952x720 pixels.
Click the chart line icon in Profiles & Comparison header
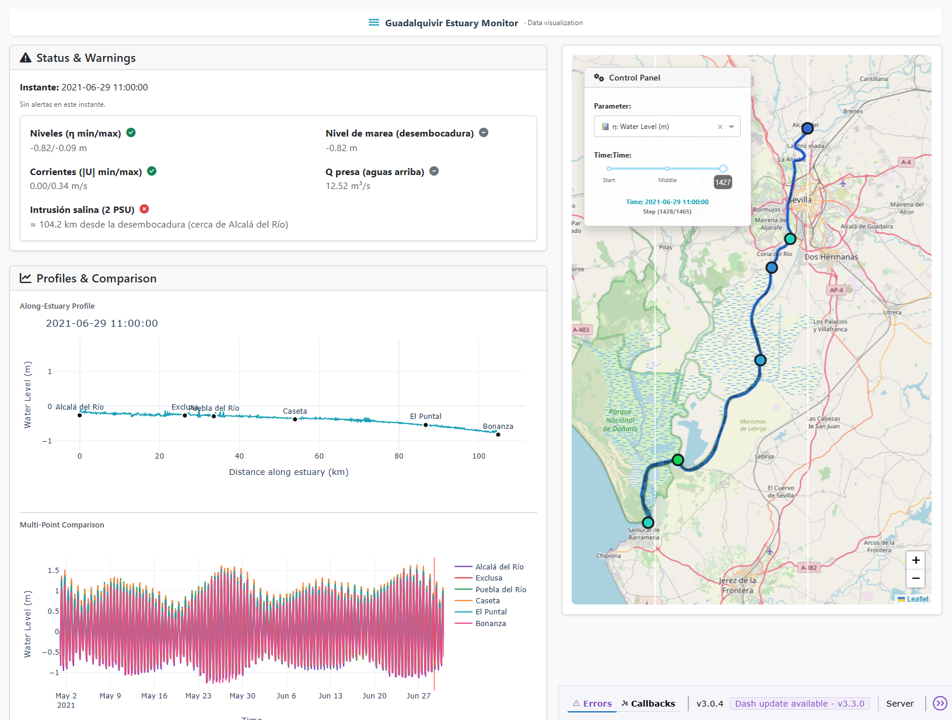(26, 278)
